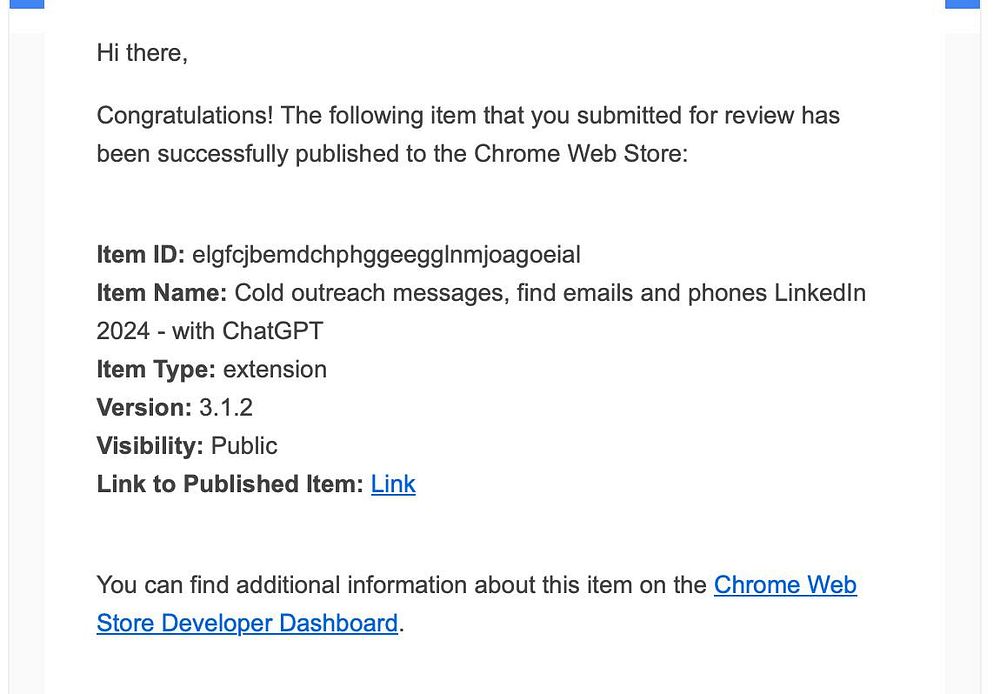This screenshot has width=1000, height=694.
Task: Click the "Public" visibility value
Action: pos(244,446)
